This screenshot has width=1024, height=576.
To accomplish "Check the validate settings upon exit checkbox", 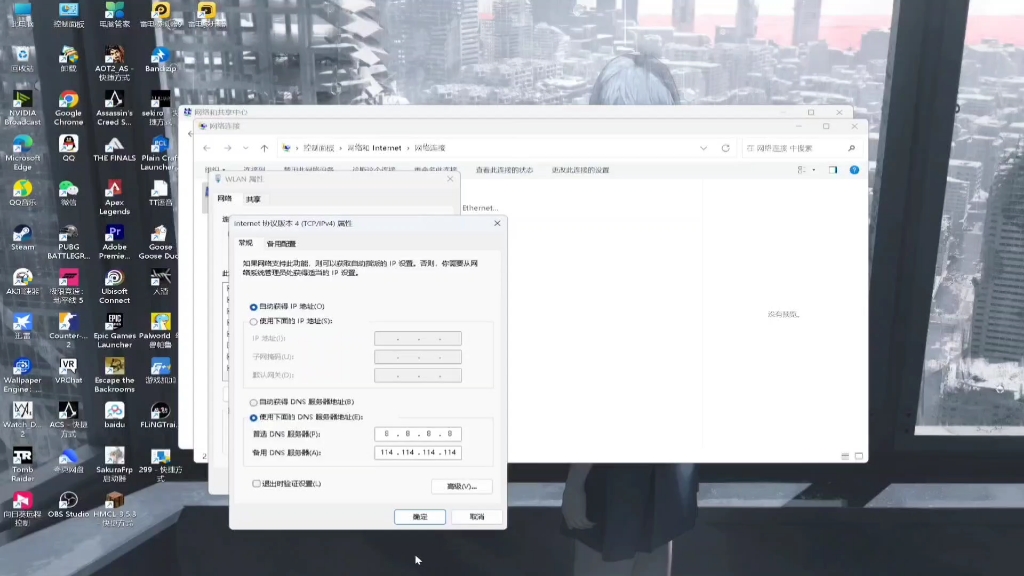I will 256,484.
